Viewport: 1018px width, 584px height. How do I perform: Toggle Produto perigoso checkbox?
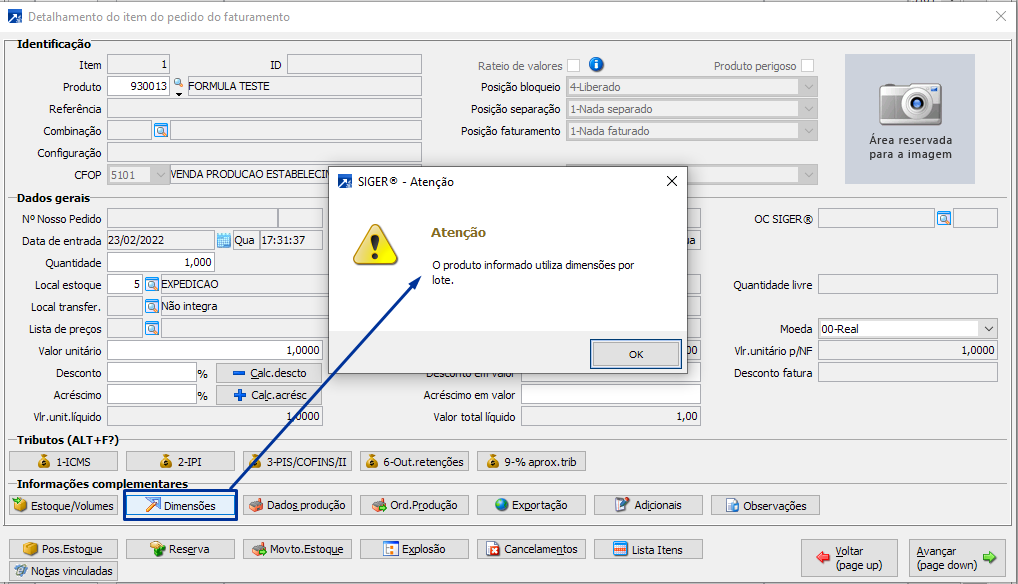808,66
